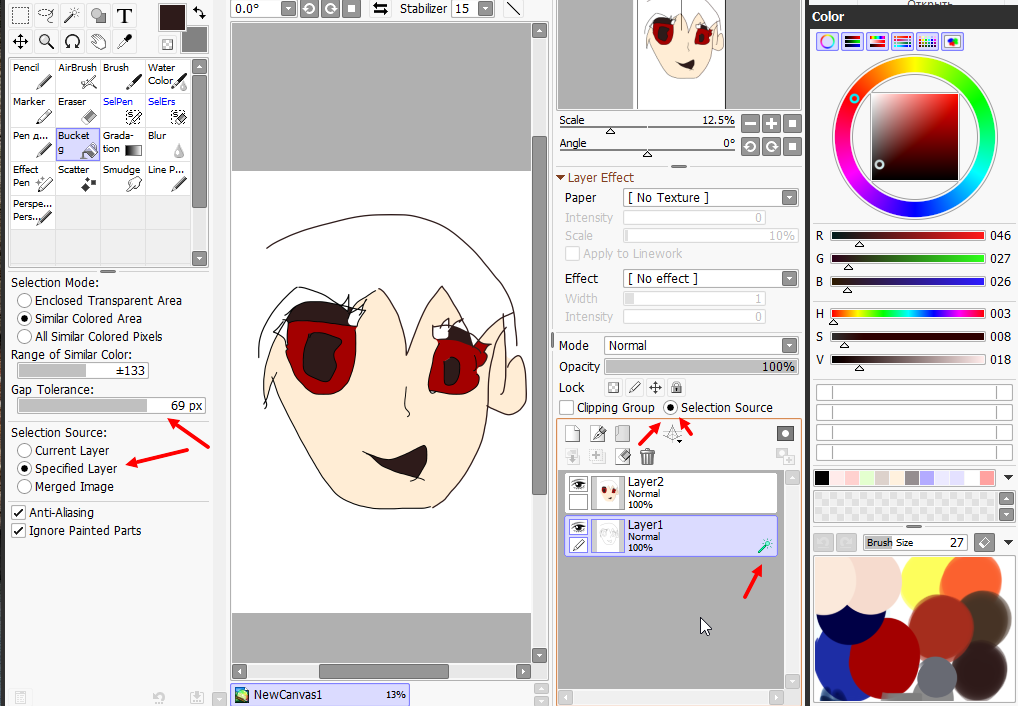Flip the canvas view horizontally
This screenshot has width=1018, height=706.
pyautogui.click(x=380, y=8)
